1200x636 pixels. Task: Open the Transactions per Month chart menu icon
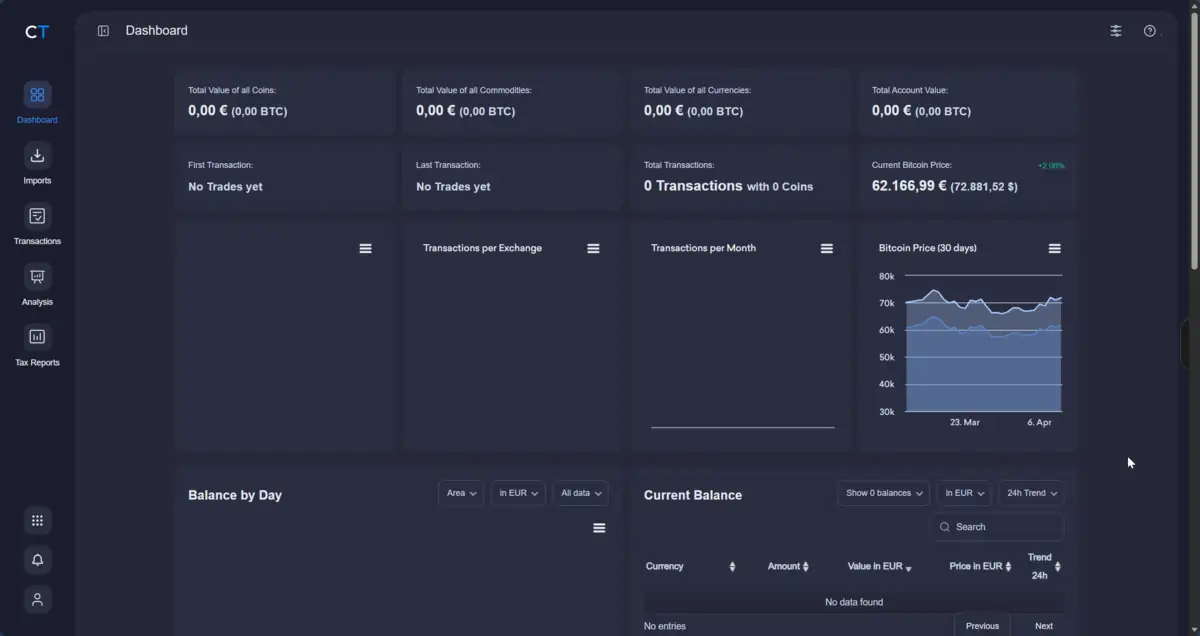click(x=826, y=247)
